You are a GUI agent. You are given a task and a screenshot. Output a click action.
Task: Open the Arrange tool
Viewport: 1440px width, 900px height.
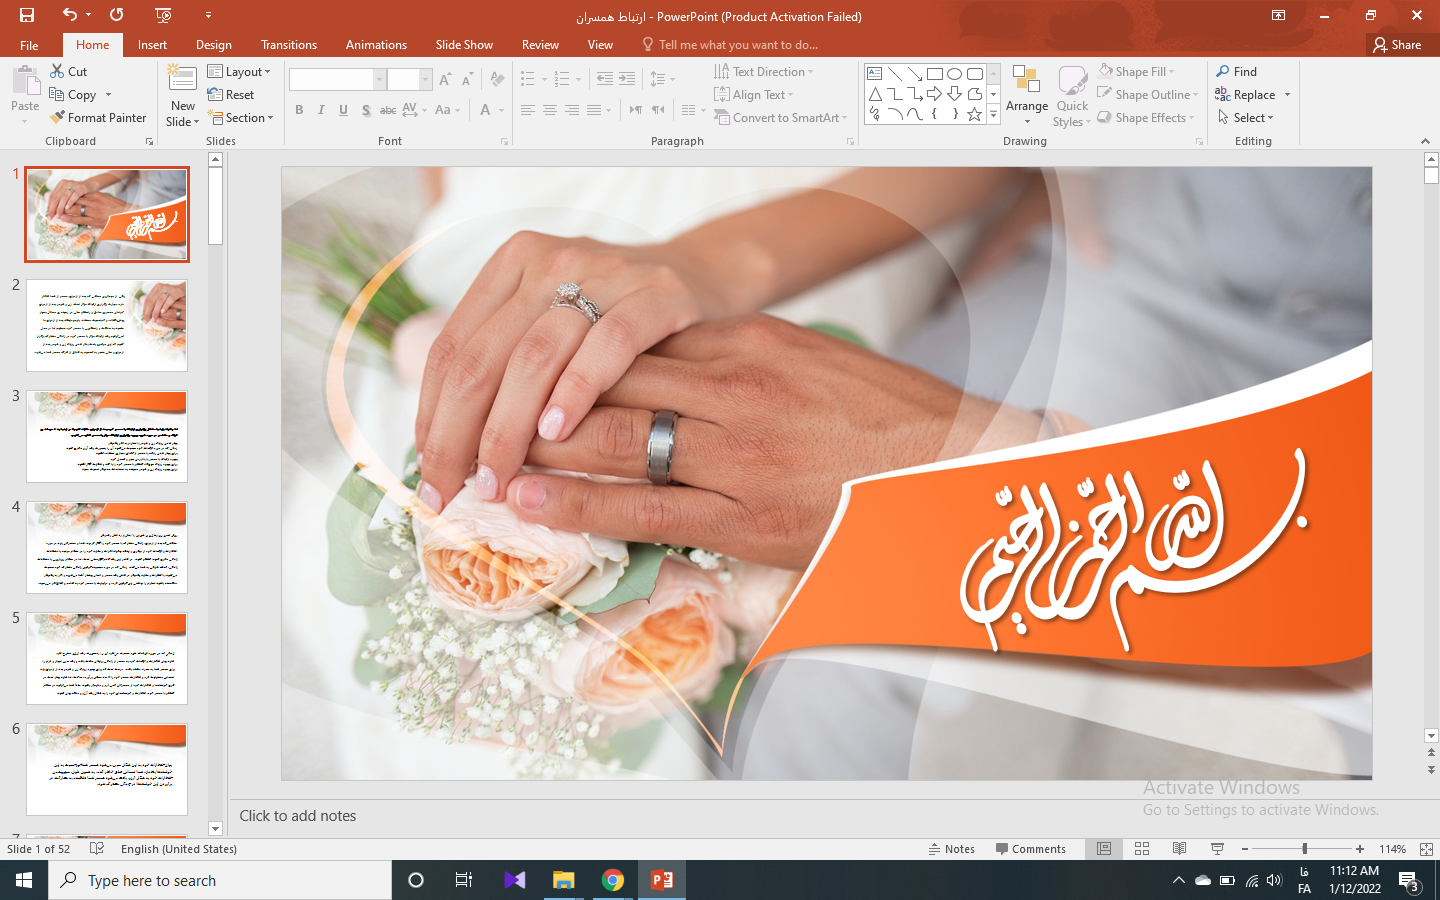(x=1026, y=95)
